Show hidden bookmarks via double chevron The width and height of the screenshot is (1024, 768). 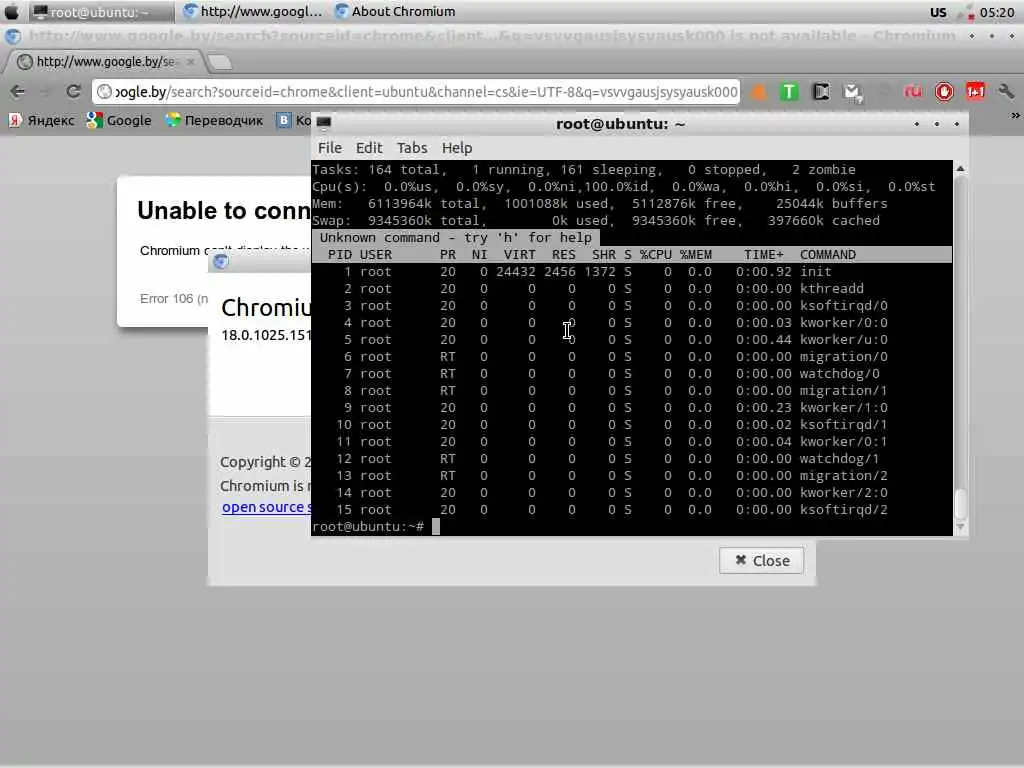tap(1015, 116)
